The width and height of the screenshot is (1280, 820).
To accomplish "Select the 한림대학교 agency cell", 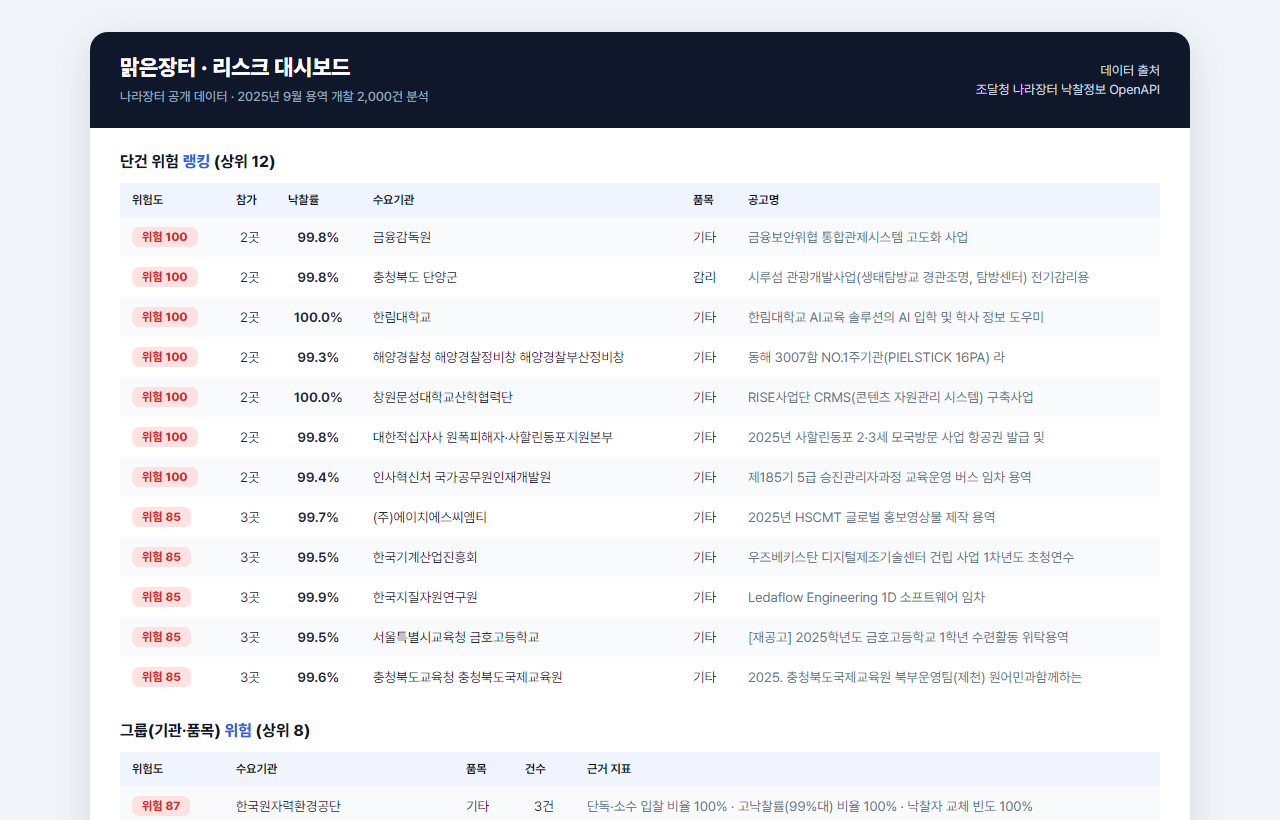I will tap(402, 317).
